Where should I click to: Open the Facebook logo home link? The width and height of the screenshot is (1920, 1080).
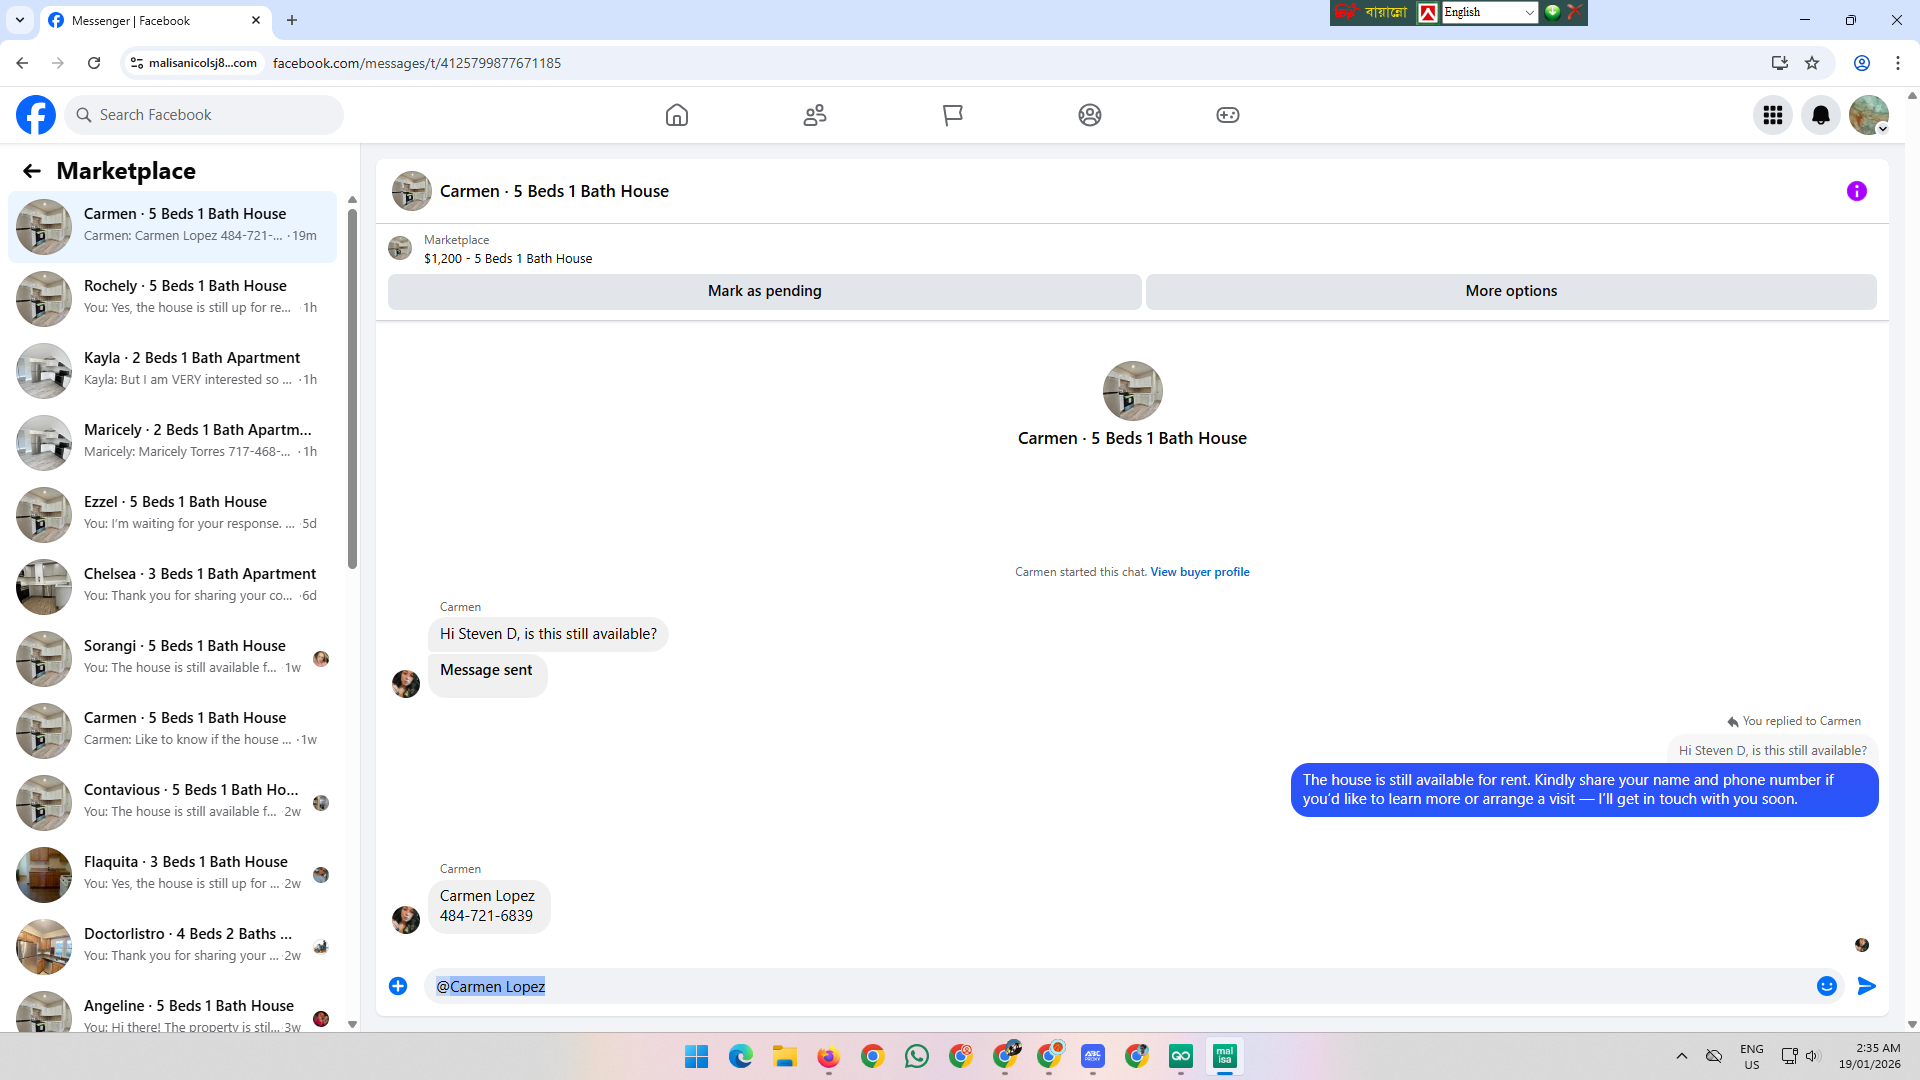click(x=36, y=115)
